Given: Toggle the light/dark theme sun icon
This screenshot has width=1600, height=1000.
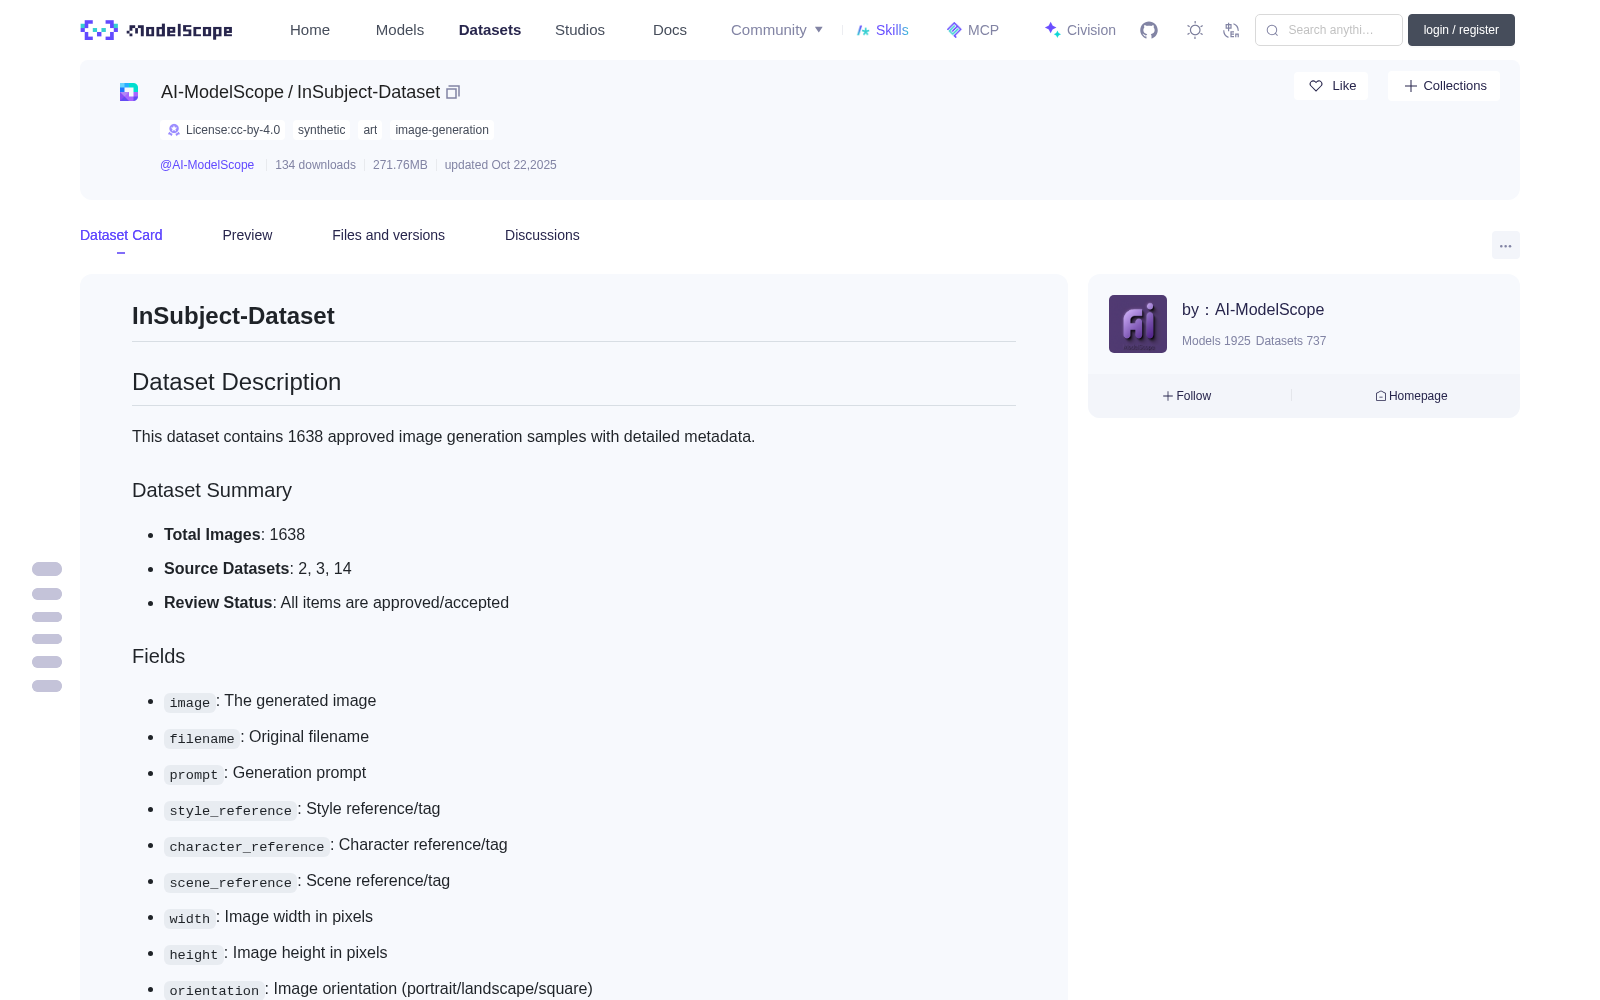Looking at the screenshot, I should click(x=1195, y=30).
